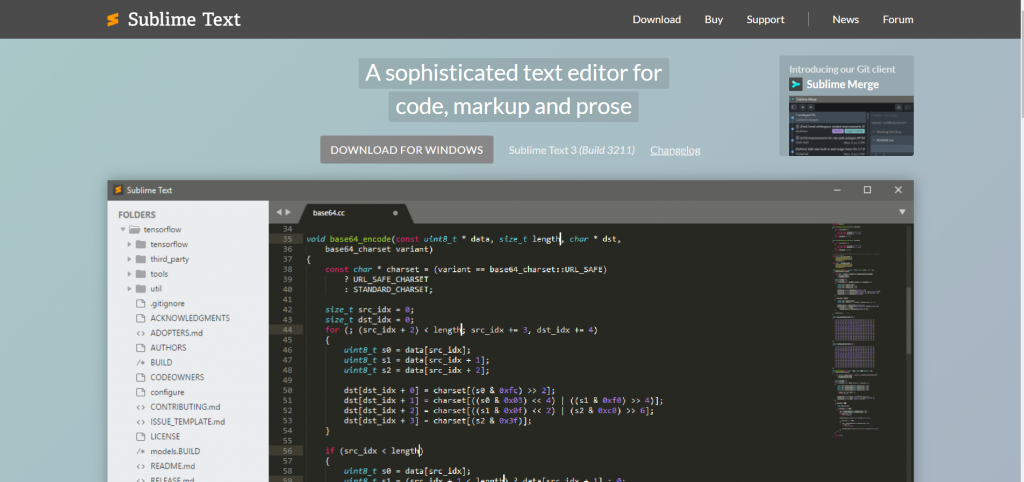This screenshot has width=1024, height=482.
Task: Open the News section
Action: [845, 20]
